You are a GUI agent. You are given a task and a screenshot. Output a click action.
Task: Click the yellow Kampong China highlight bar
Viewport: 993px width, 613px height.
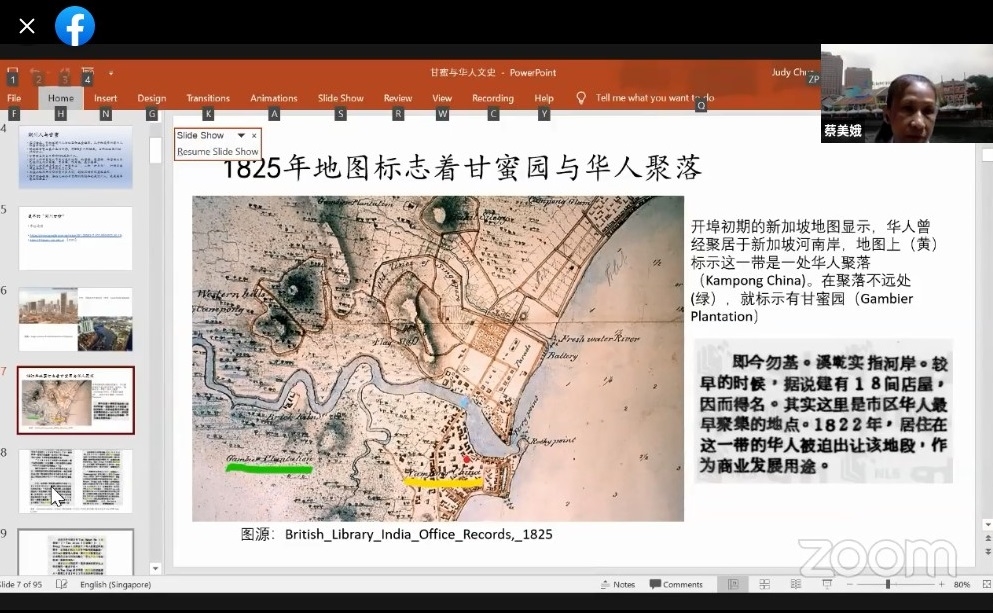point(443,482)
